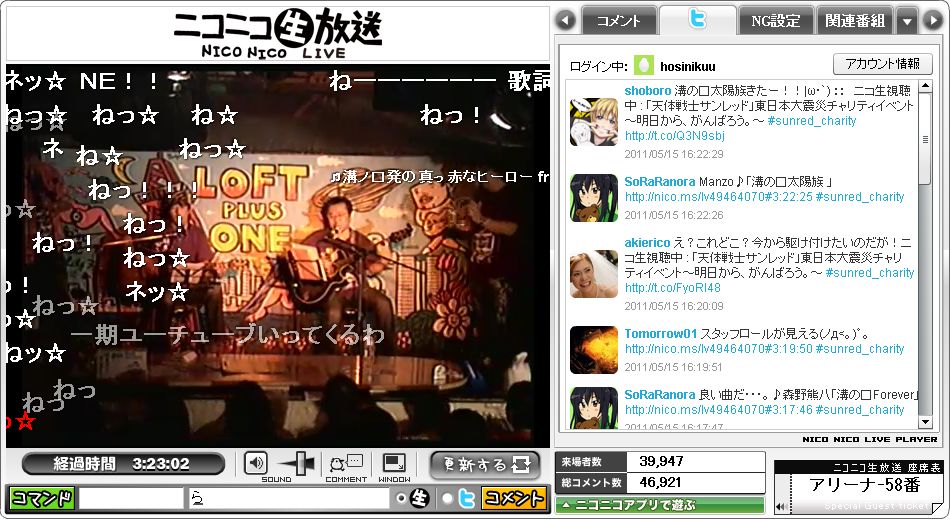
Task: Click the green コマンド button
Action: pos(41,499)
